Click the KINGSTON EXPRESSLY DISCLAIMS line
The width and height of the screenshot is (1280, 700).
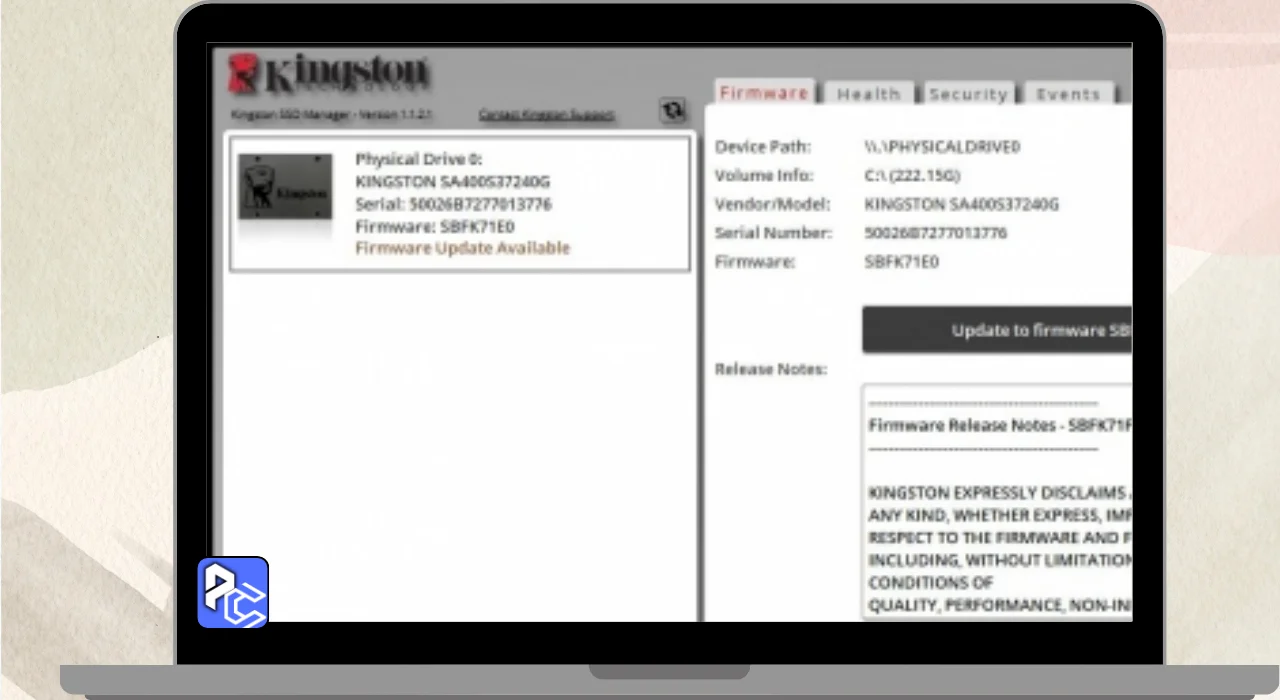point(1000,493)
